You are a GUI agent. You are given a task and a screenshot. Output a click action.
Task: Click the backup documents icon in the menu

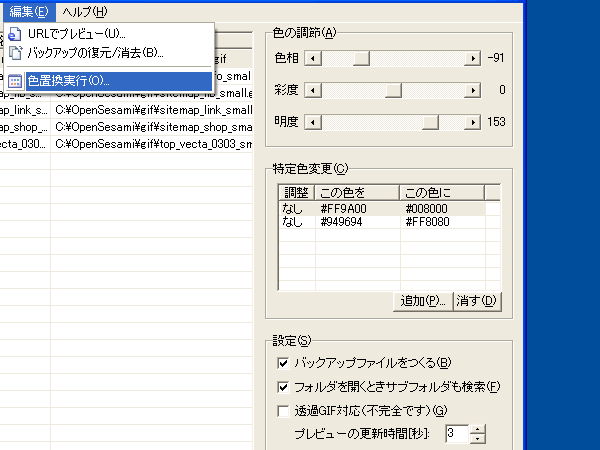[15, 53]
